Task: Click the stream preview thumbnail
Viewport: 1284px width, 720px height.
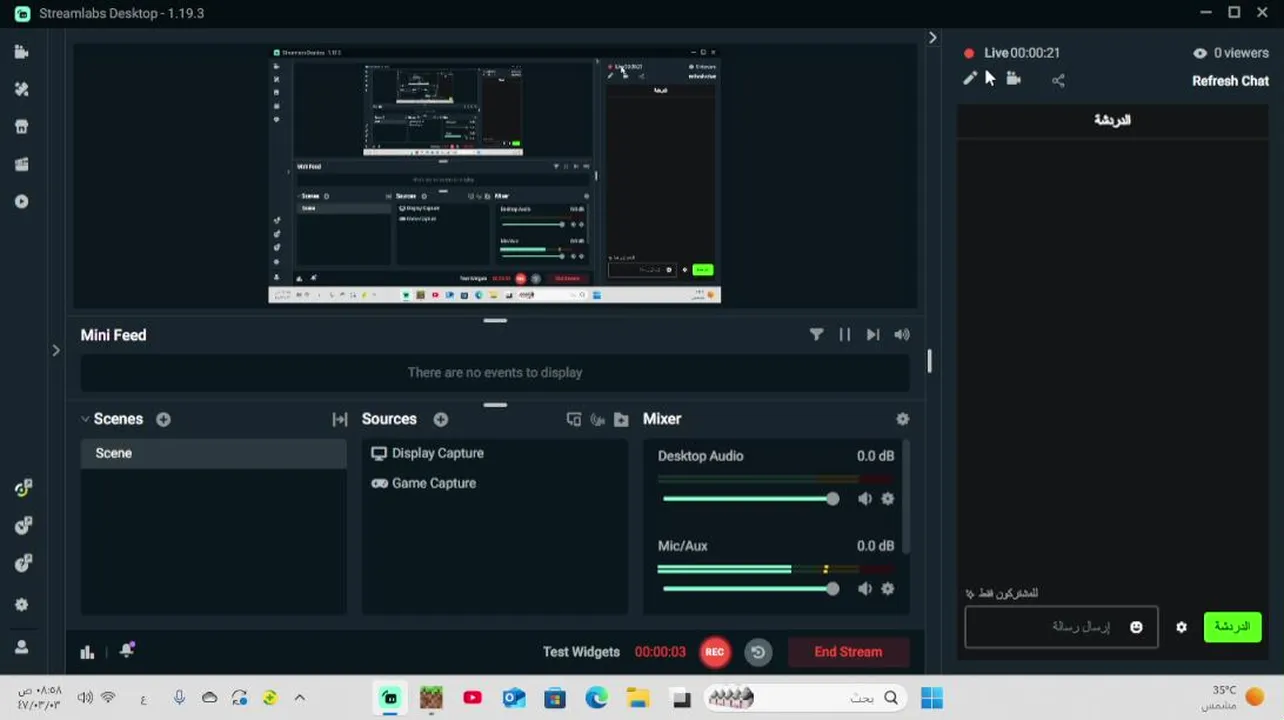Action: click(x=495, y=175)
